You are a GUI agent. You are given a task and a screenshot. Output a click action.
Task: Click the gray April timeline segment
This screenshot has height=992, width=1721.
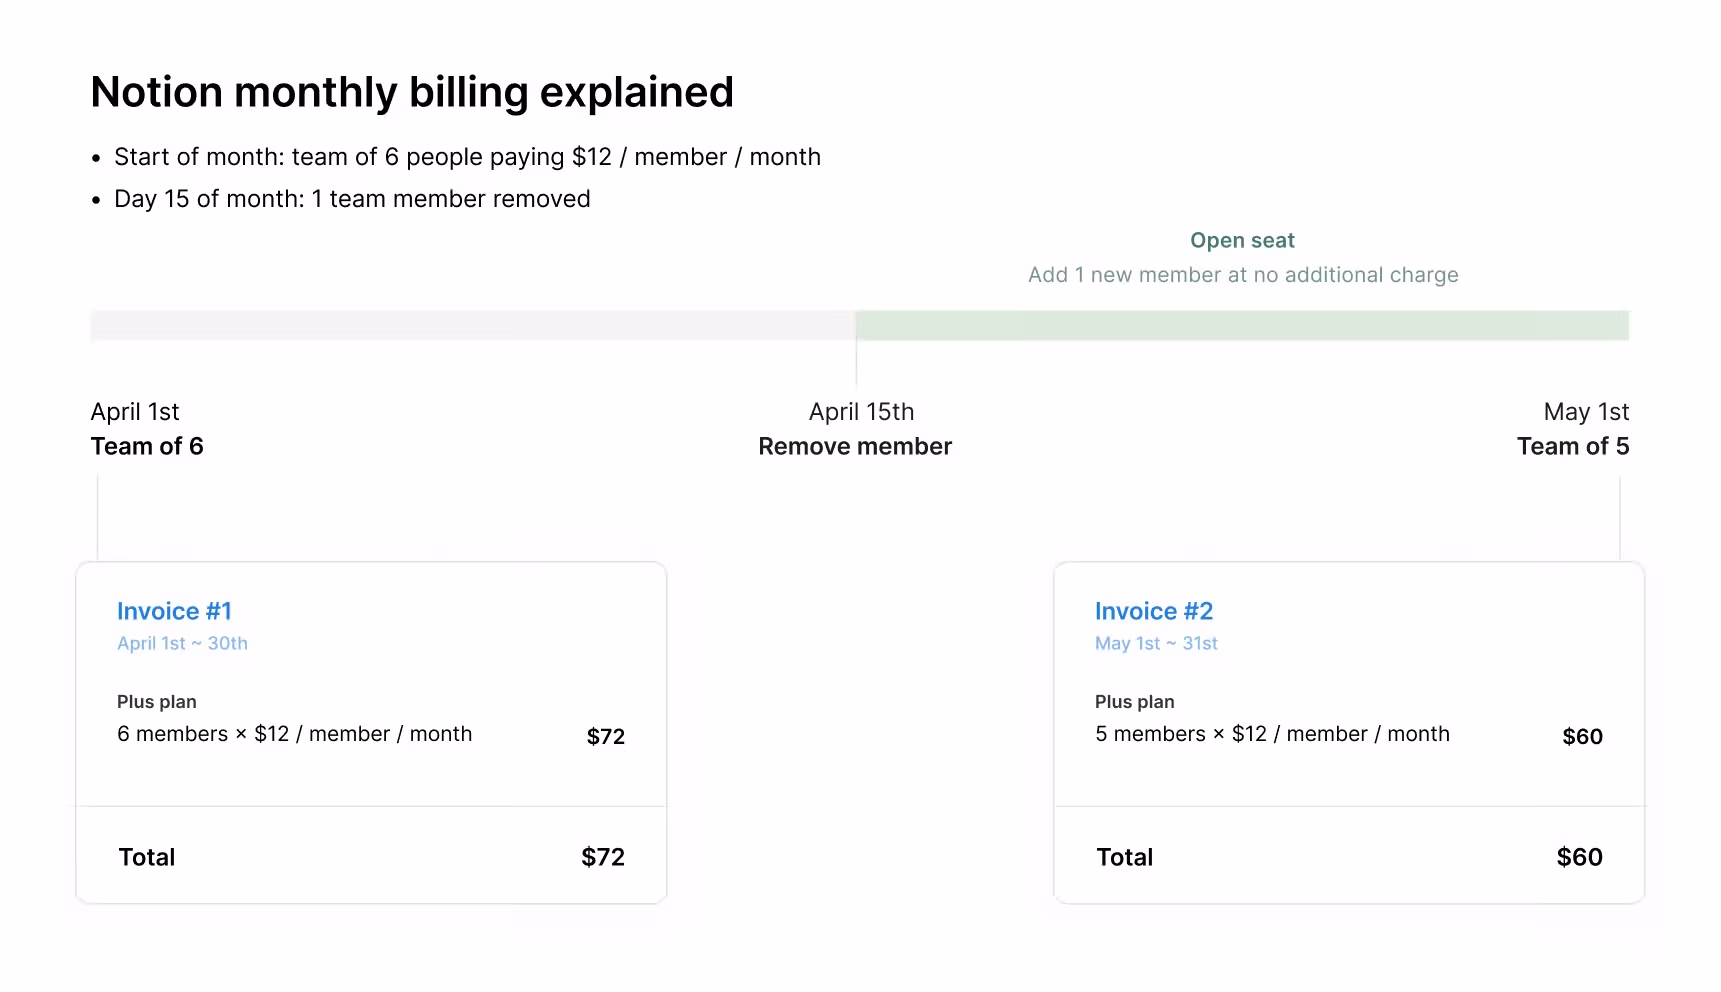click(470, 325)
